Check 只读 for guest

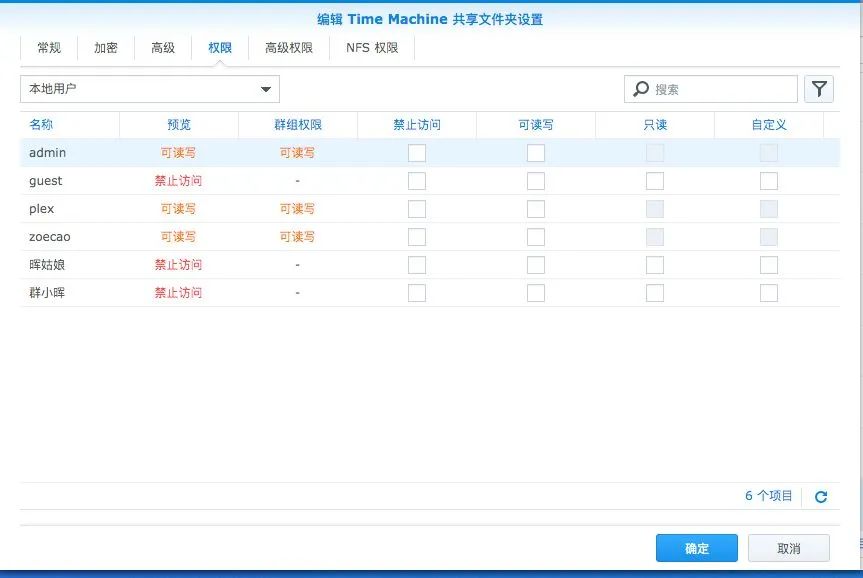click(654, 181)
